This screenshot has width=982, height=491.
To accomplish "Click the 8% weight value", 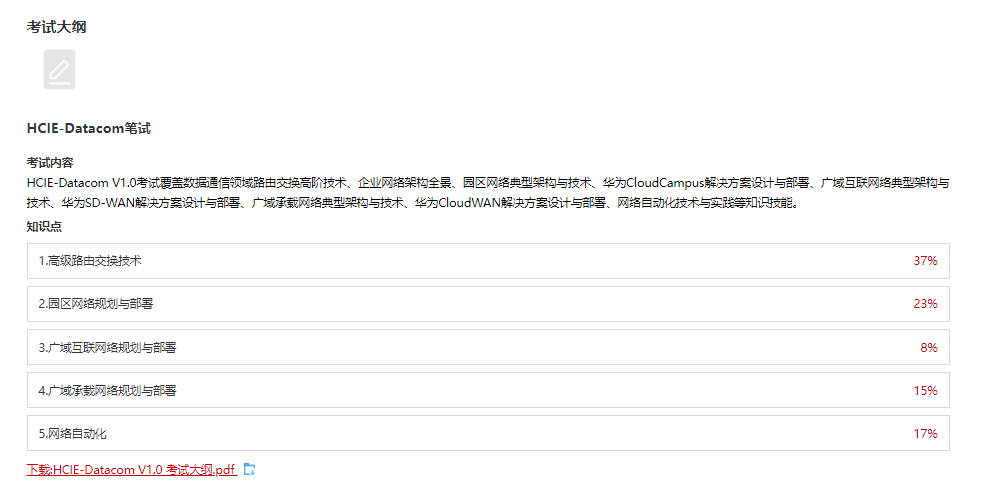I will [929, 348].
